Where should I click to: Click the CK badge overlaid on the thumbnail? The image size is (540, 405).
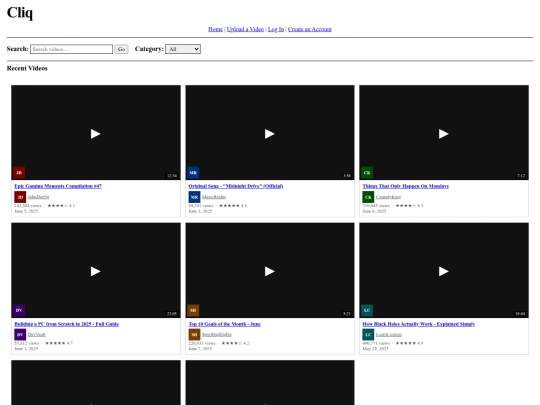pyautogui.click(x=367, y=173)
